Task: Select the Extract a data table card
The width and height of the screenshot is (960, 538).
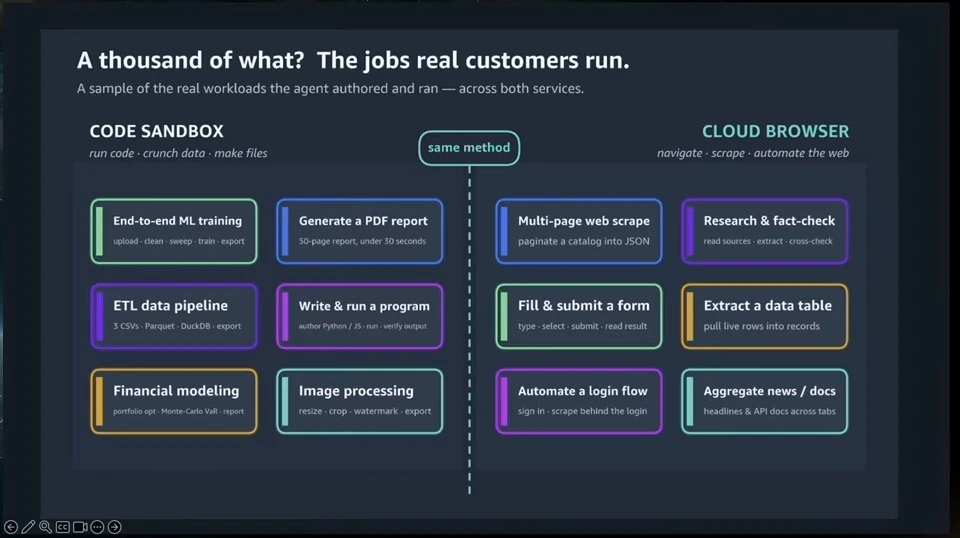Action: [x=765, y=316]
